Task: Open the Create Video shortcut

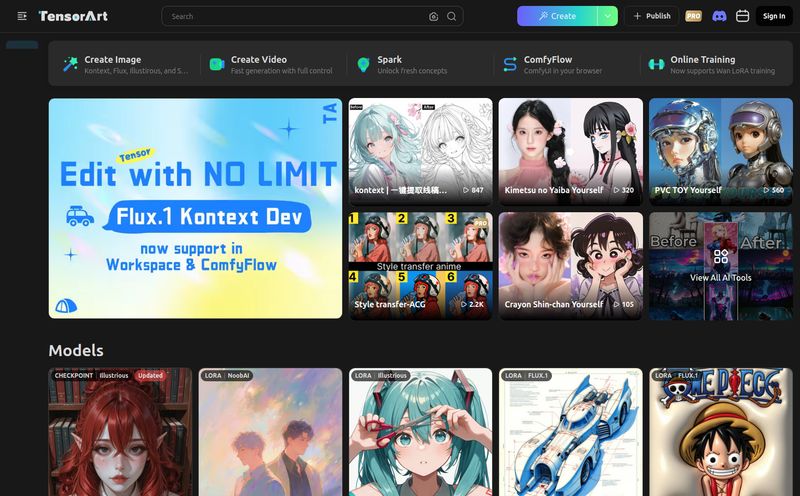Action: pos(272,64)
